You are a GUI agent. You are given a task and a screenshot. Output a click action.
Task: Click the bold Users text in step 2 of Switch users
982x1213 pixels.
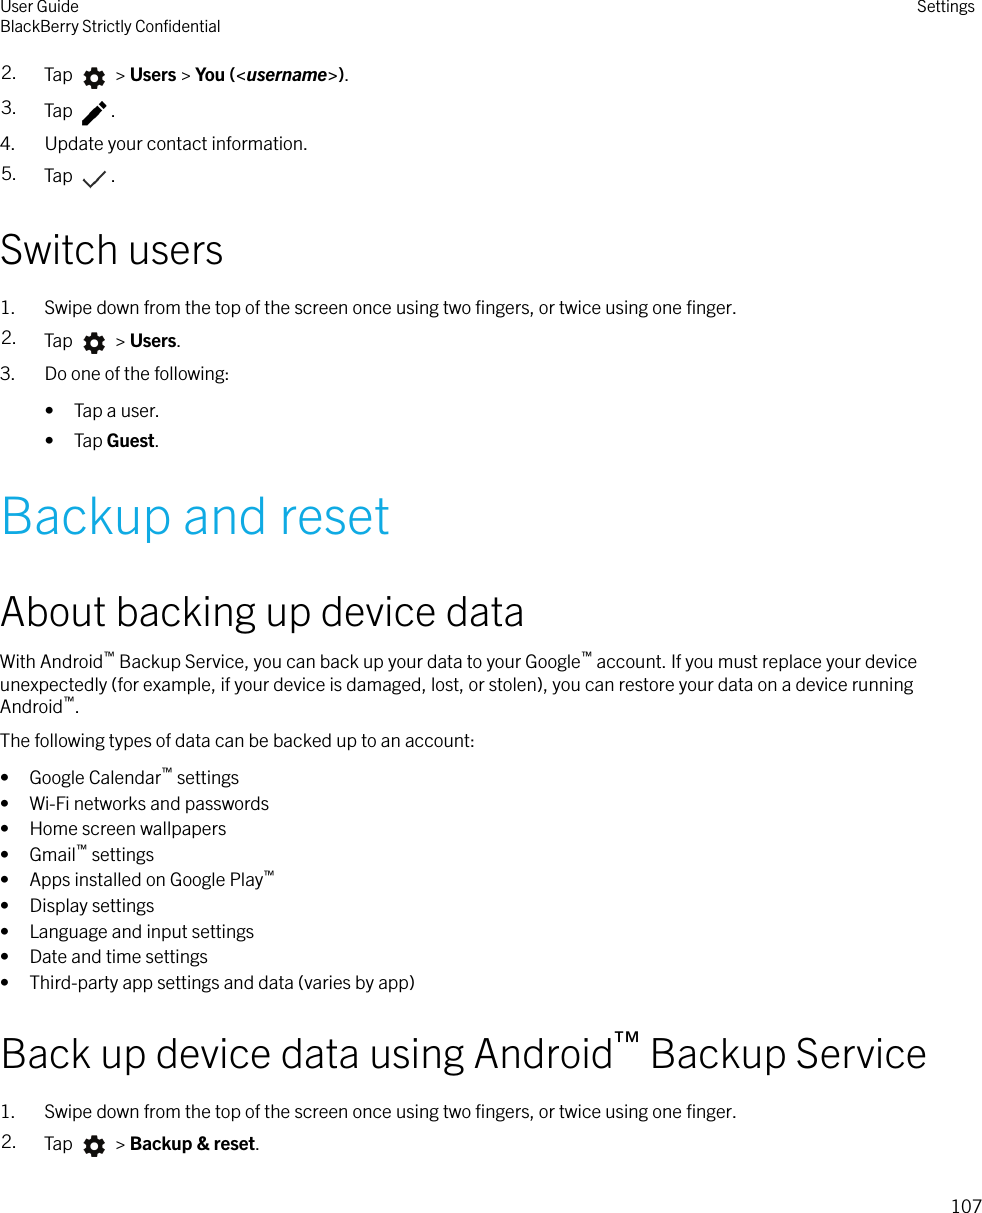click(x=153, y=341)
